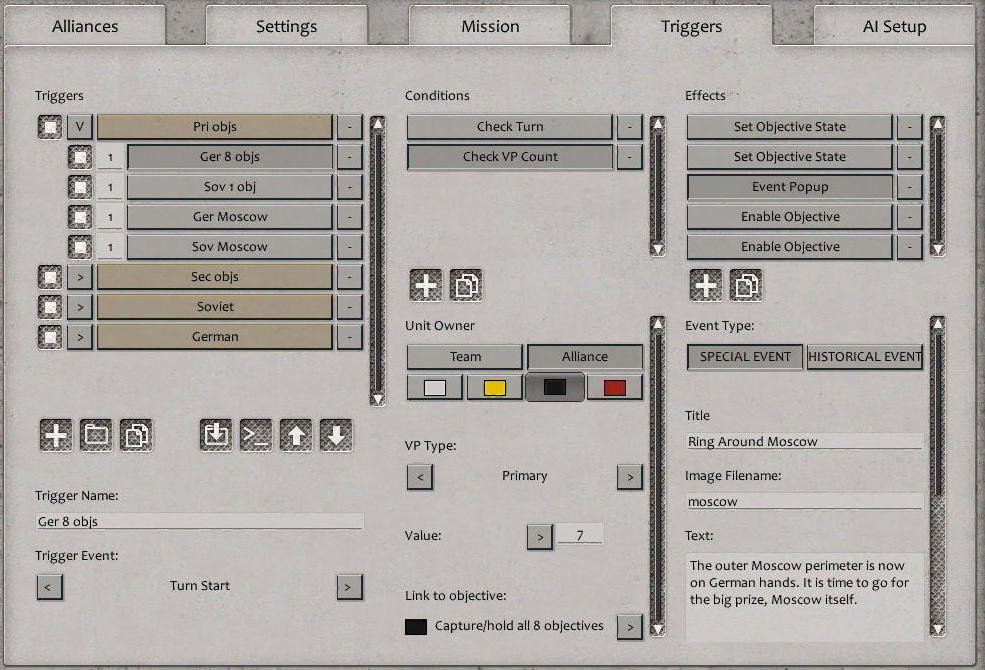This screenshot has width=985, height=670.
Task: Remove the German trigger group
Action: coord(349,337)
